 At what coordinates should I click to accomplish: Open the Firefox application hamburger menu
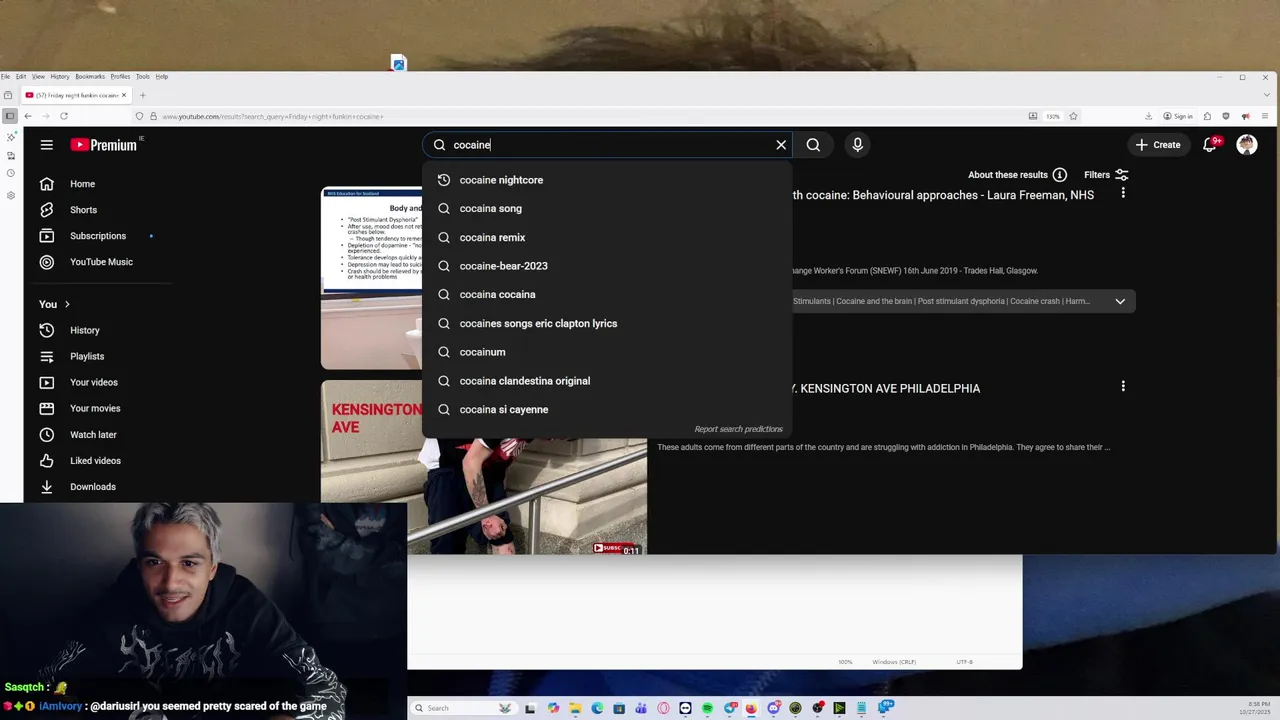1265,116
